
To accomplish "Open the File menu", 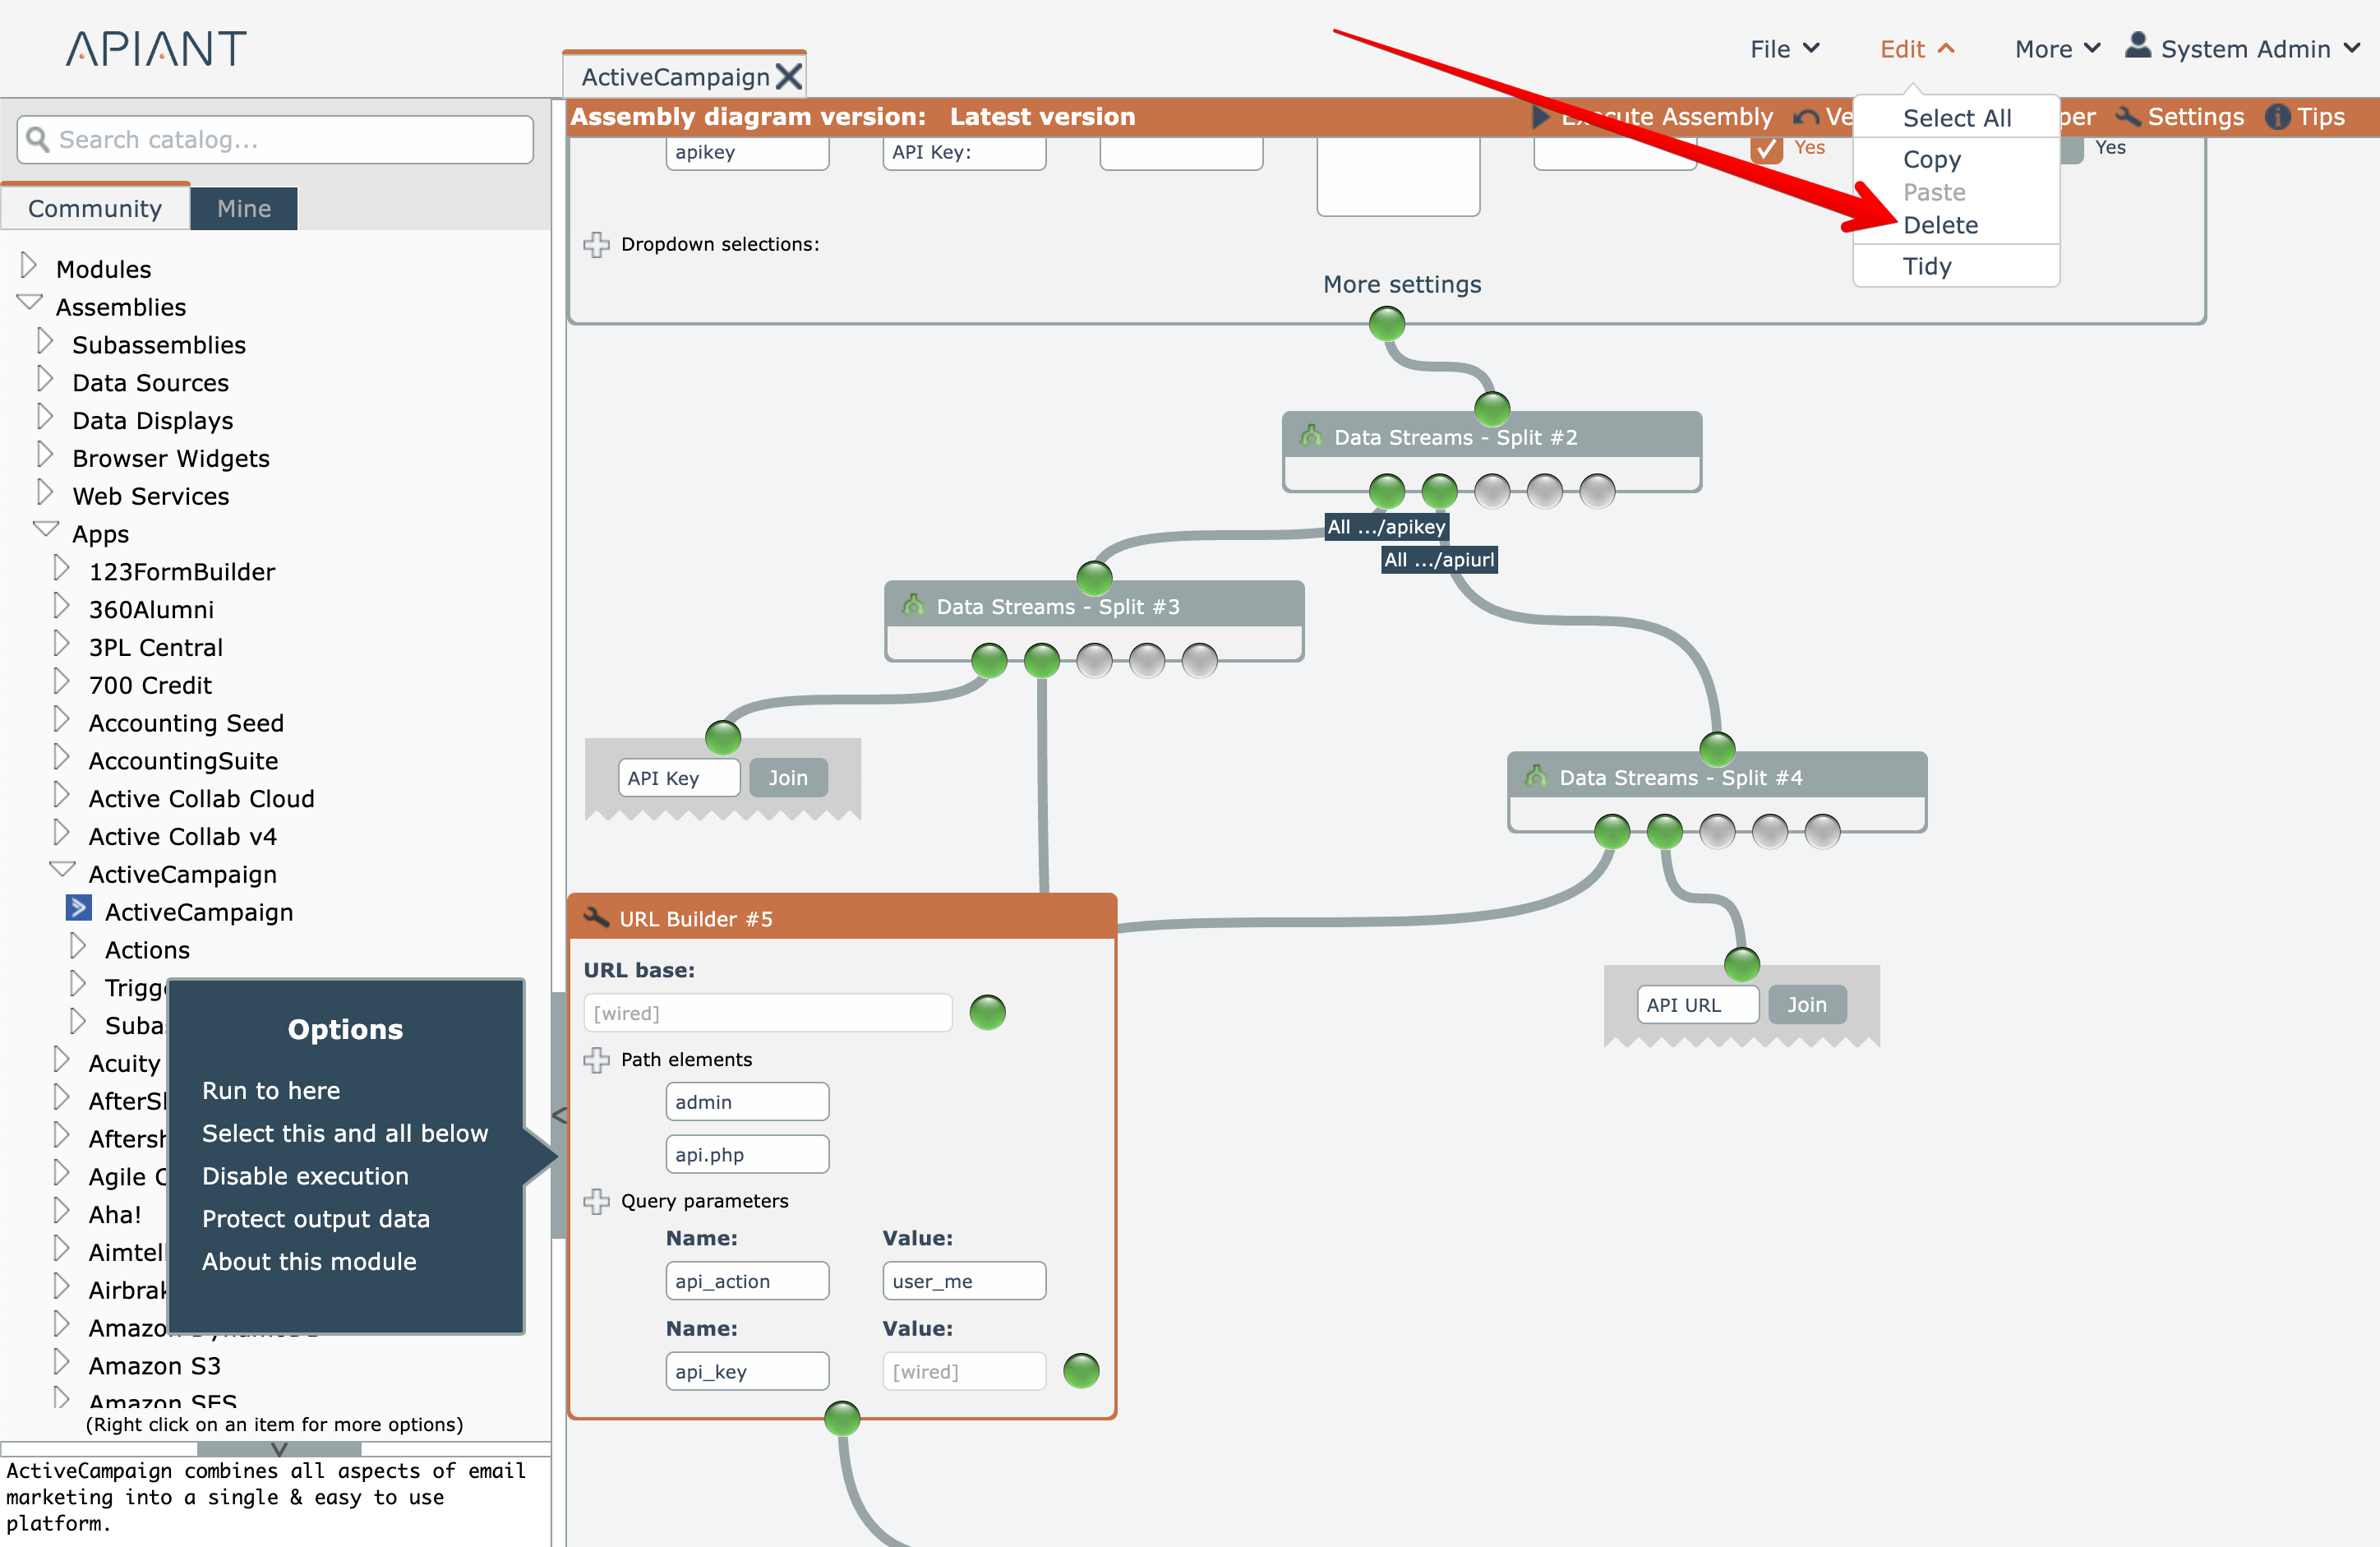I will tap(1783, 49).
